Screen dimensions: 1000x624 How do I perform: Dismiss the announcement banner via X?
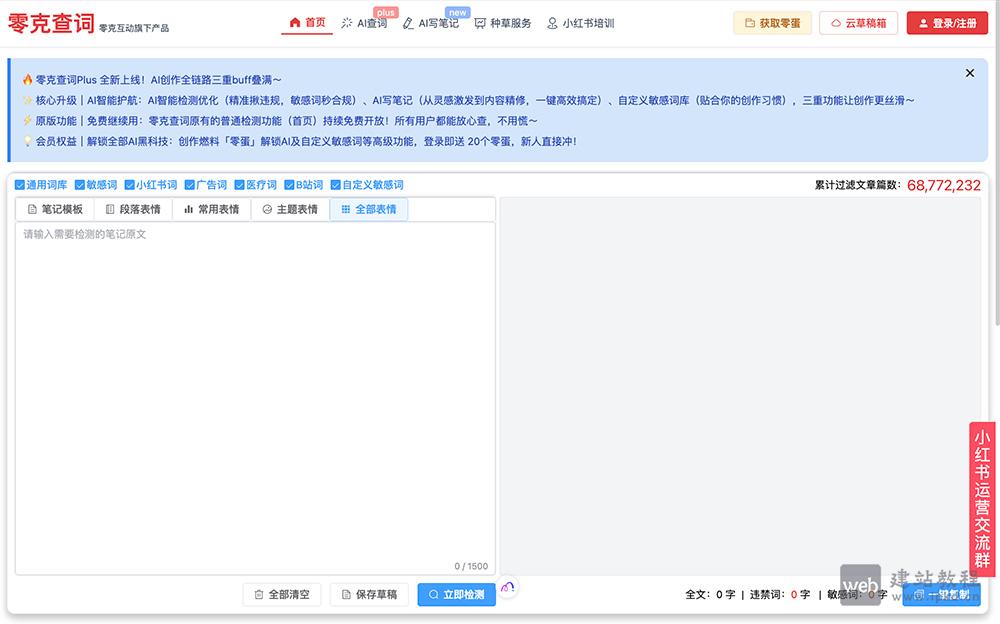969,72
